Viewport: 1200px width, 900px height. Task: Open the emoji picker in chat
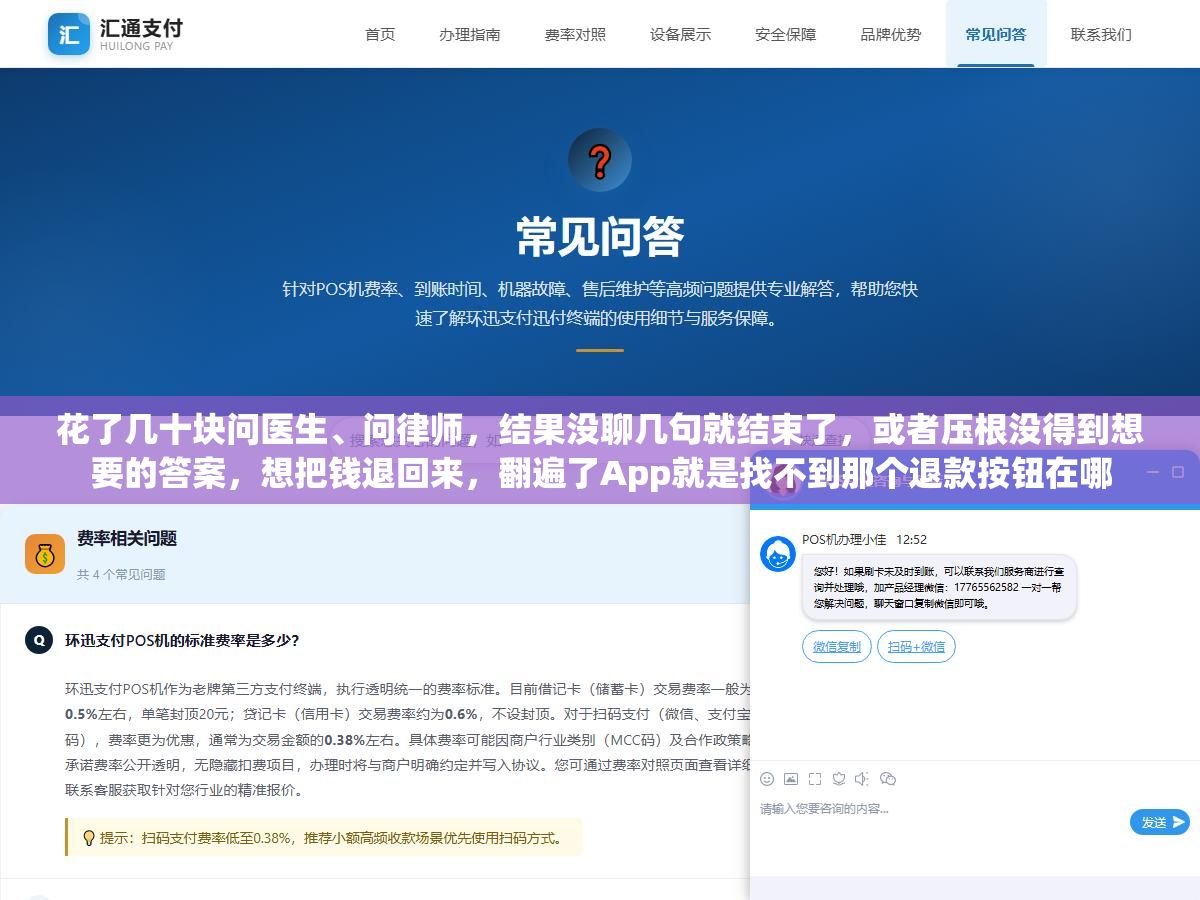767,779
